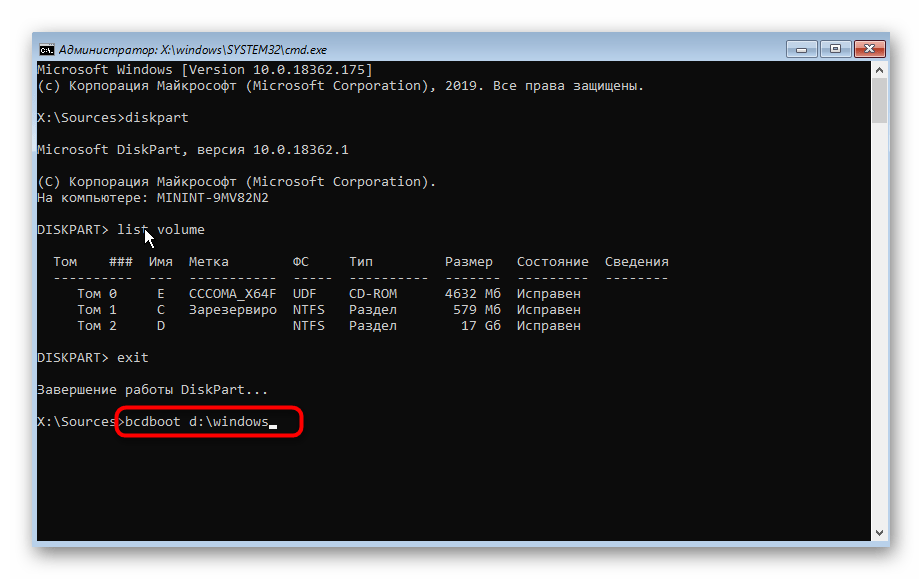Maximize the command prompt window
The height and width of the screenshot is (579, 922).
coord(836,48)
